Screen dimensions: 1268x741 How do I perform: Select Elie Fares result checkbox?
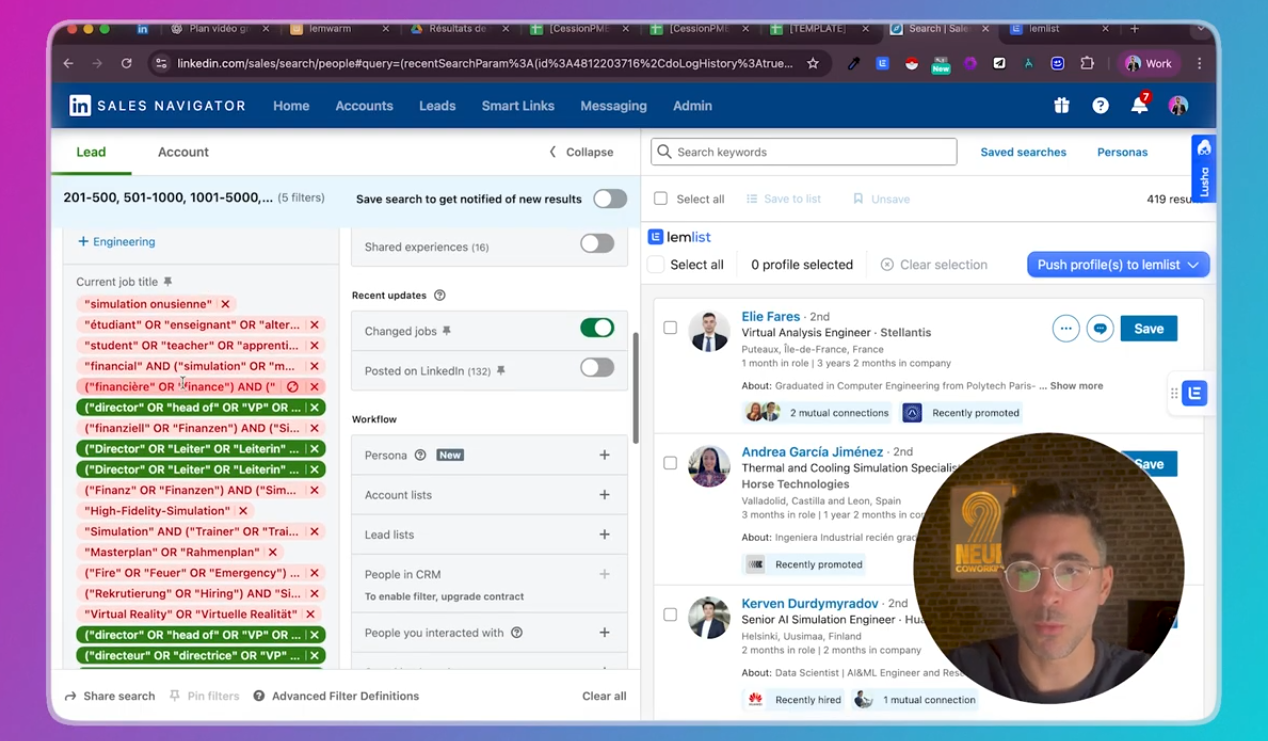(670, 328)
